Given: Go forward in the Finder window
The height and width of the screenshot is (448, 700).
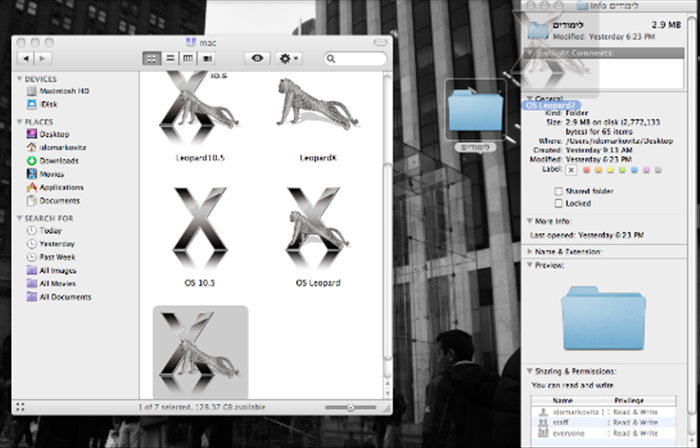Looking at the screenshot, I should (x=43, y=58).
